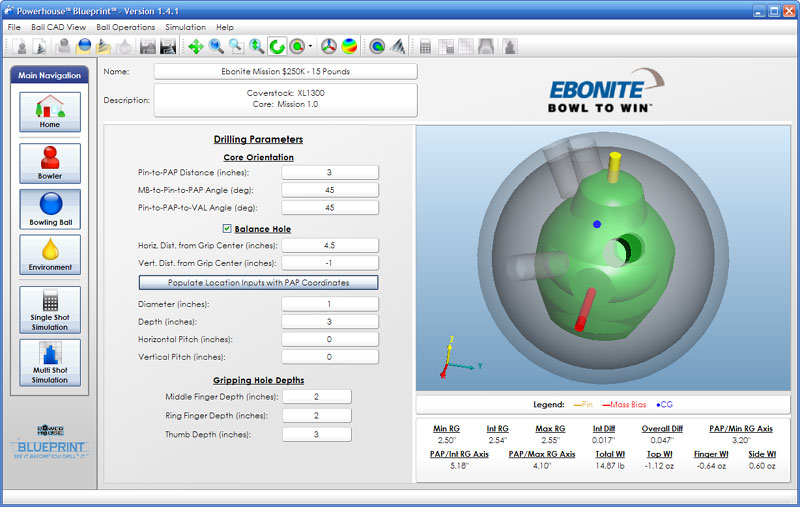Viewport: 800px width, 507px height.
Task: Go to Home in Main Navigation
Action: click(x=50, y=112)
